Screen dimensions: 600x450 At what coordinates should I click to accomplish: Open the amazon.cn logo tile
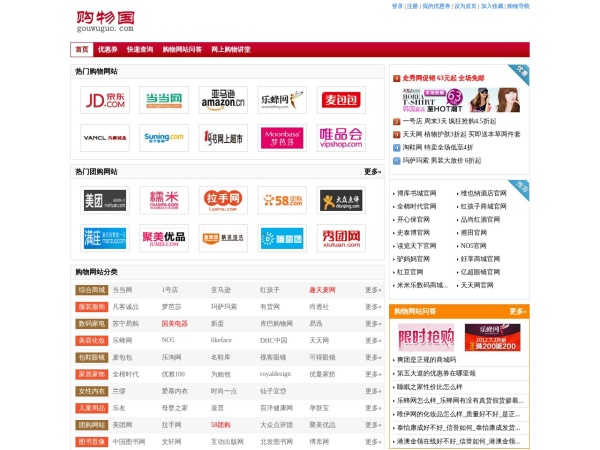(x=223, y=100)
